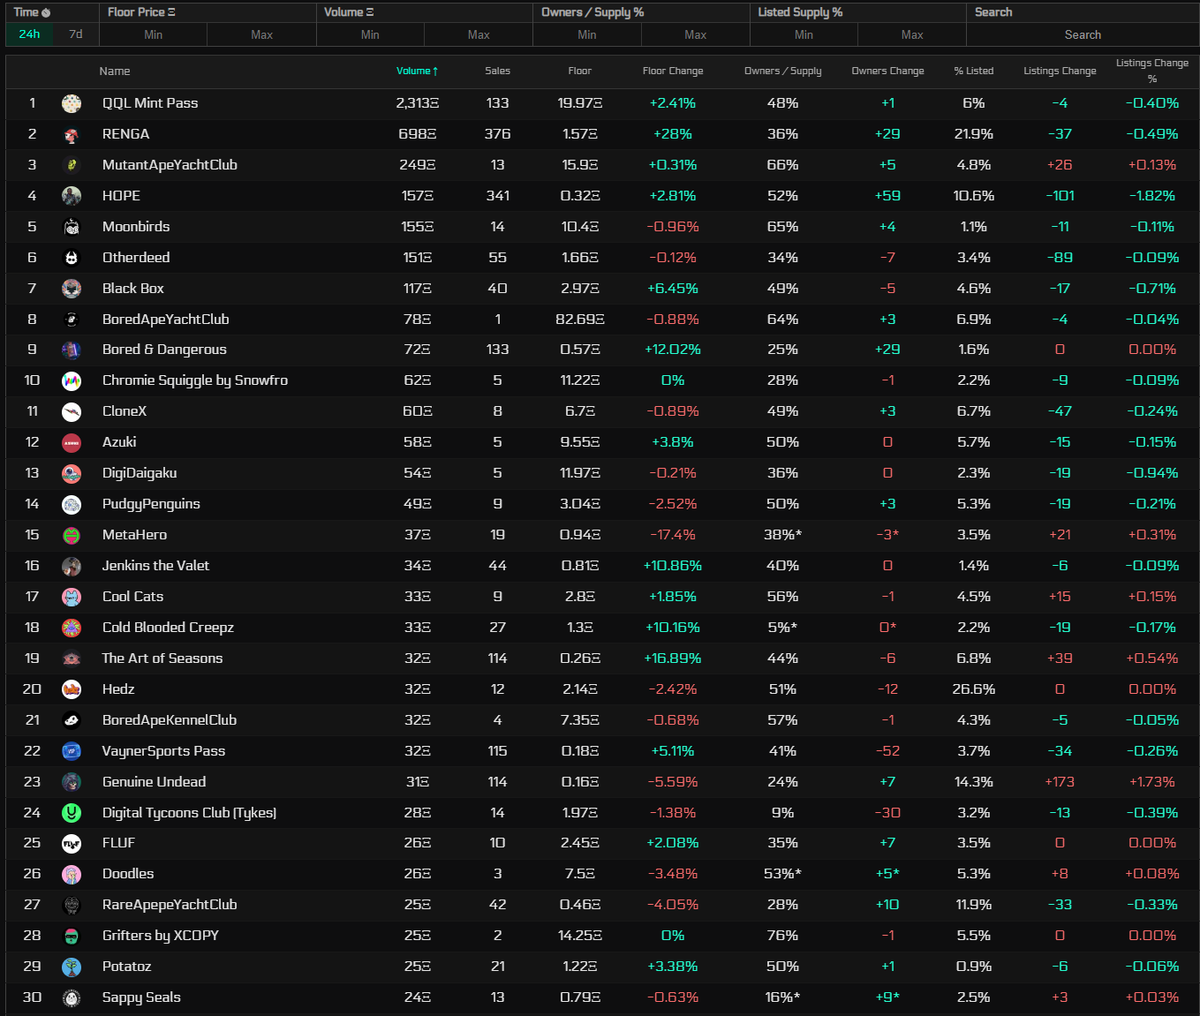The image size is (1200, 1016).
Task: Sort by the Floor Change column header
Action: pyautogui.click(x=673, y=71)
